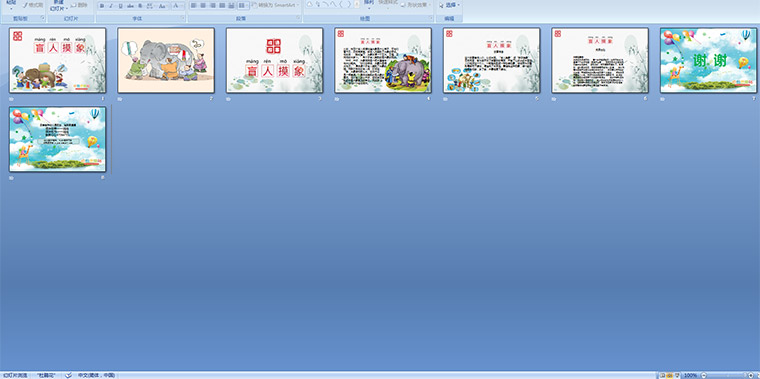Toggle Underline formatting in ribbon
Image resolution: width=760 pixels, height=379 pixels.
point(120,6)
